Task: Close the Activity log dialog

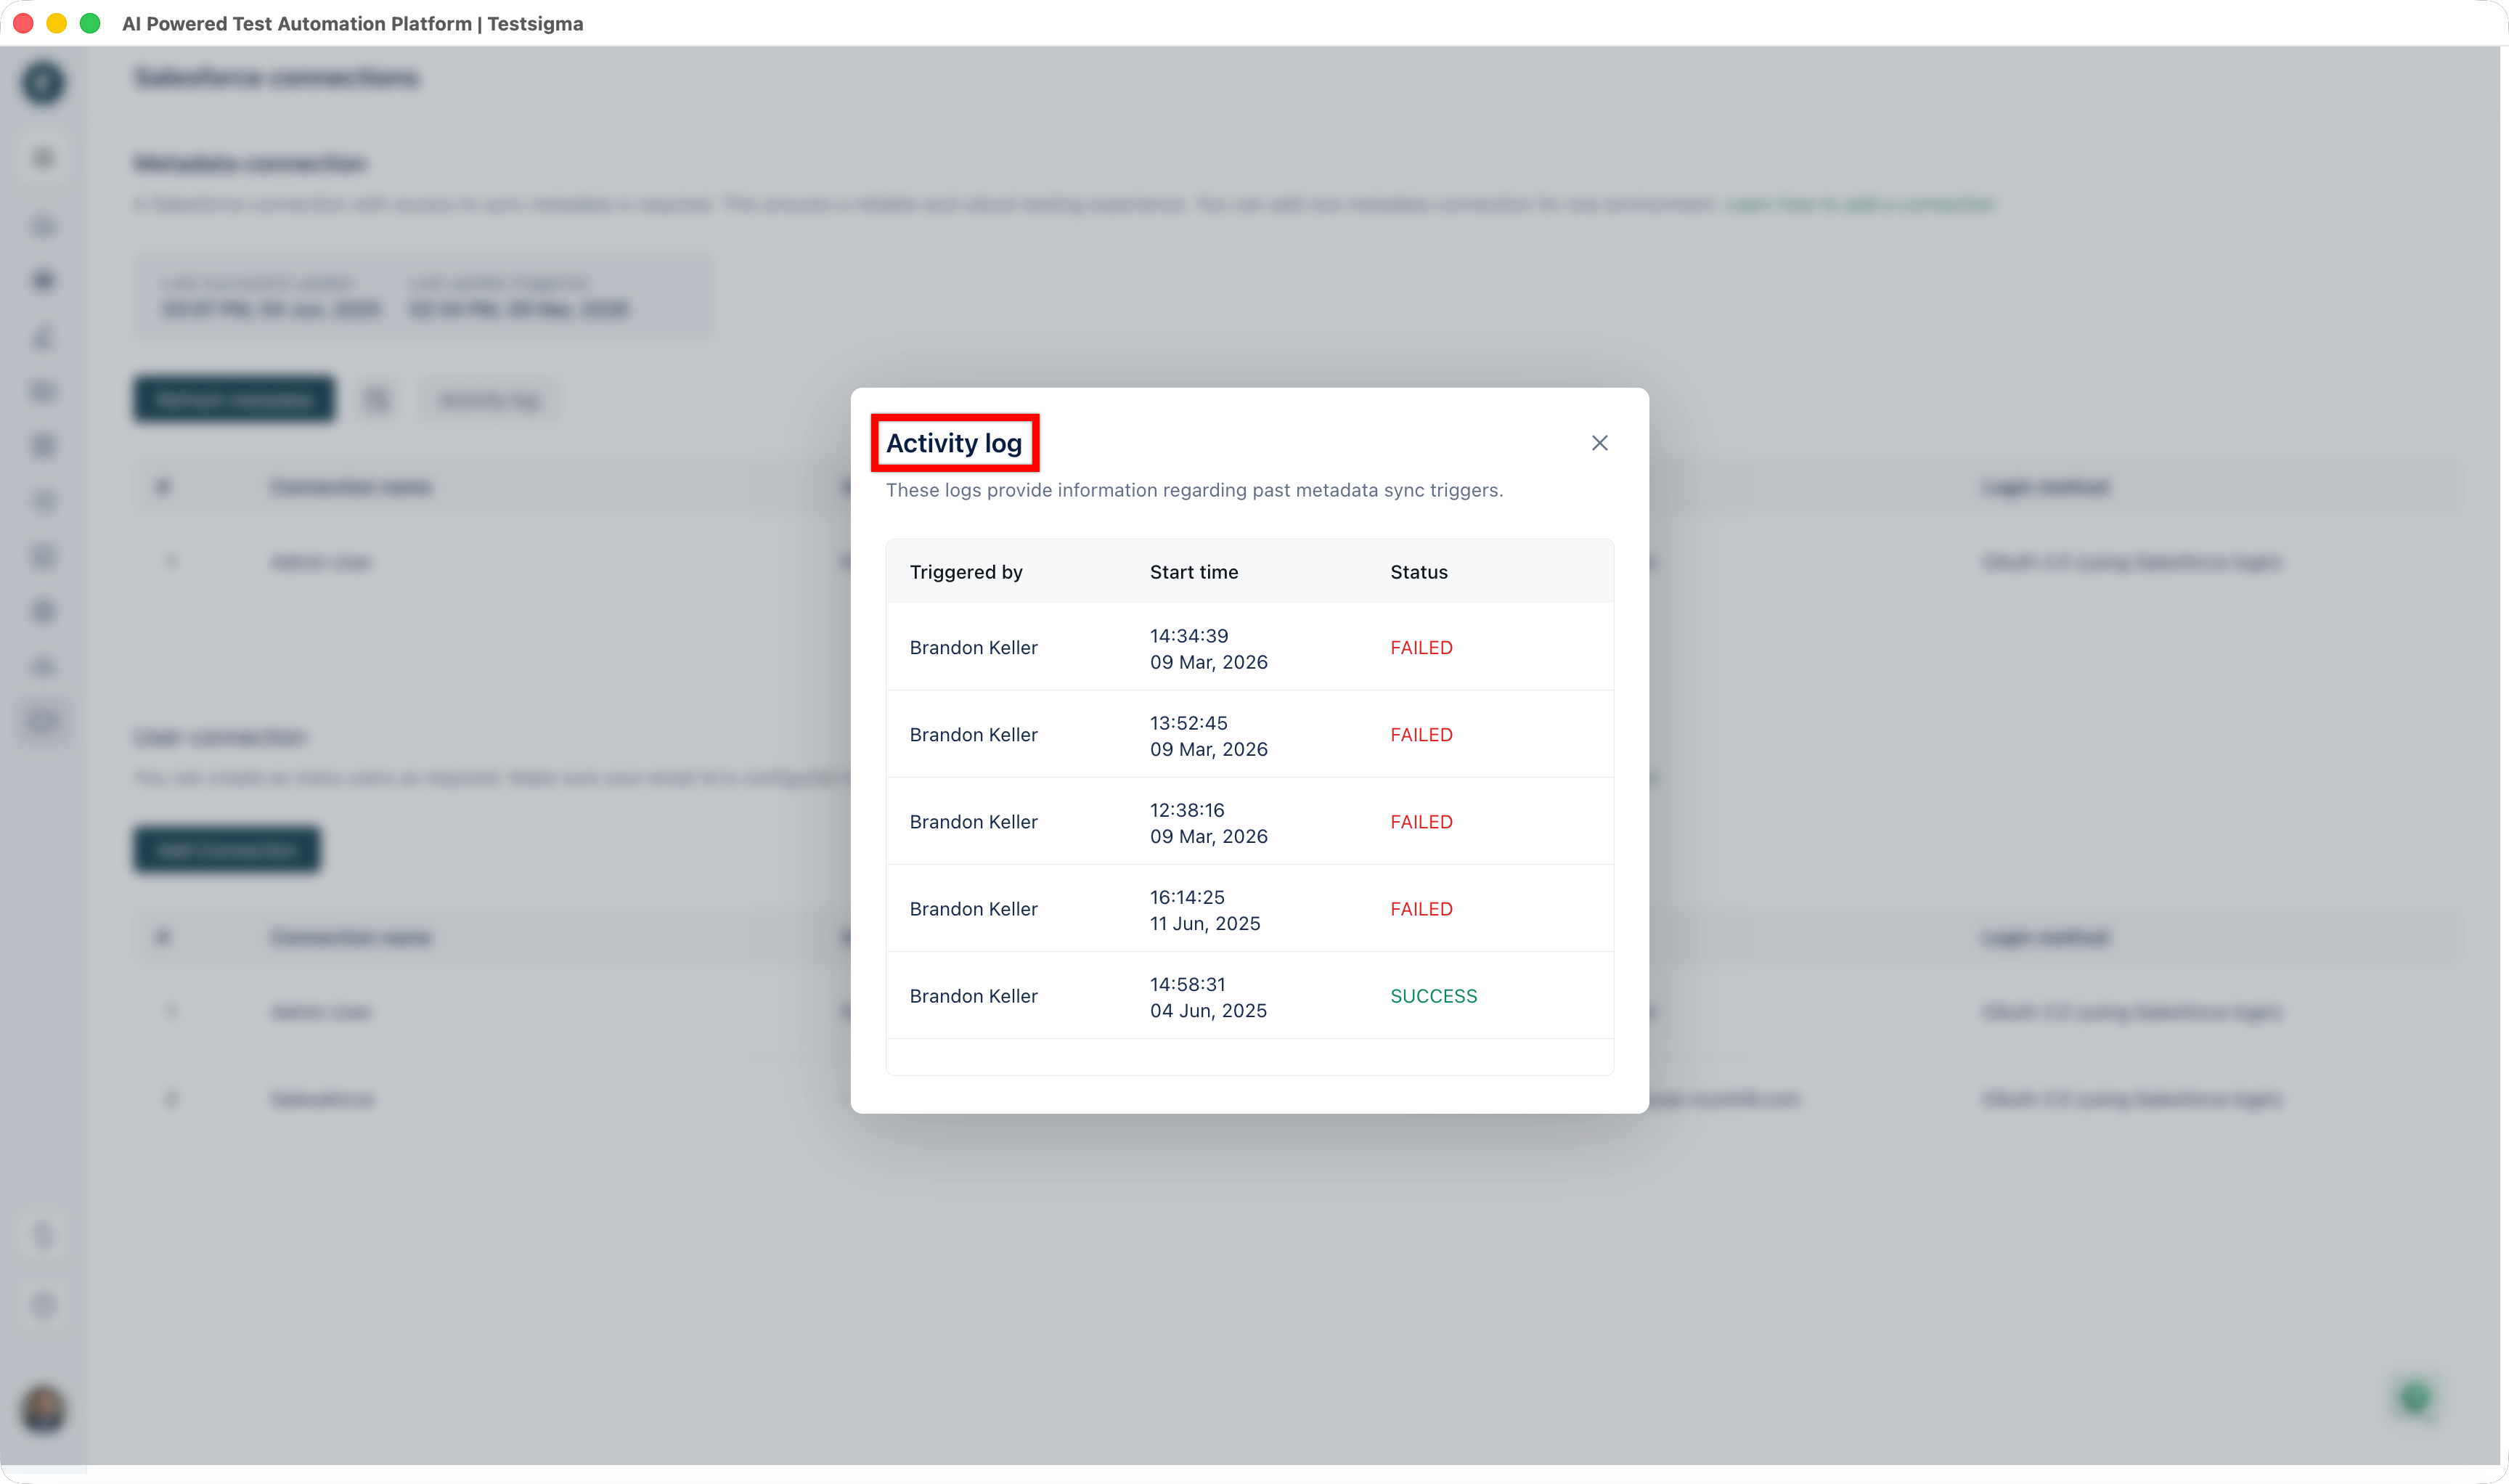Action: click(x=1599, y=443)
